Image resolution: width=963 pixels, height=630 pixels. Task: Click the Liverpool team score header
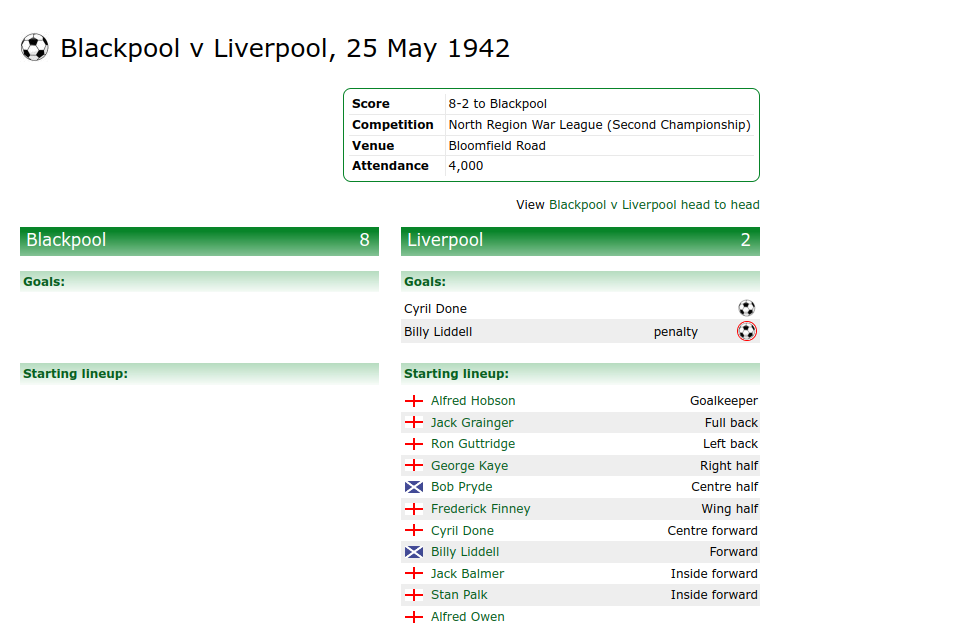pos(580,241)
